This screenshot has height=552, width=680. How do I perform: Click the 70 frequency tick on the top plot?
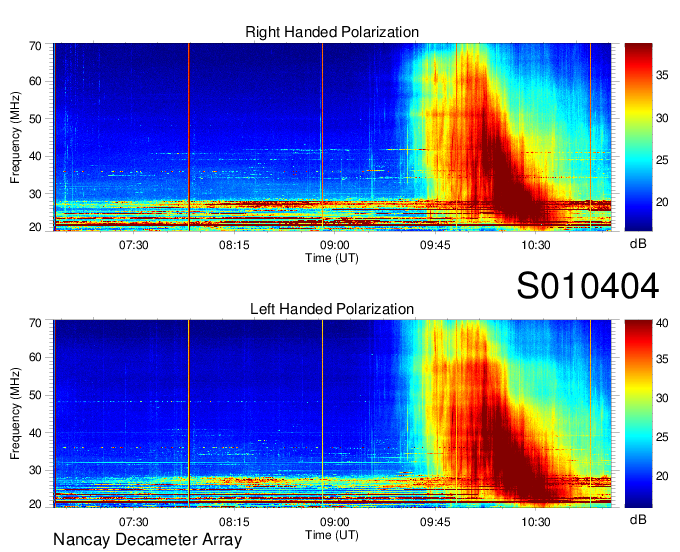point(35,46)
